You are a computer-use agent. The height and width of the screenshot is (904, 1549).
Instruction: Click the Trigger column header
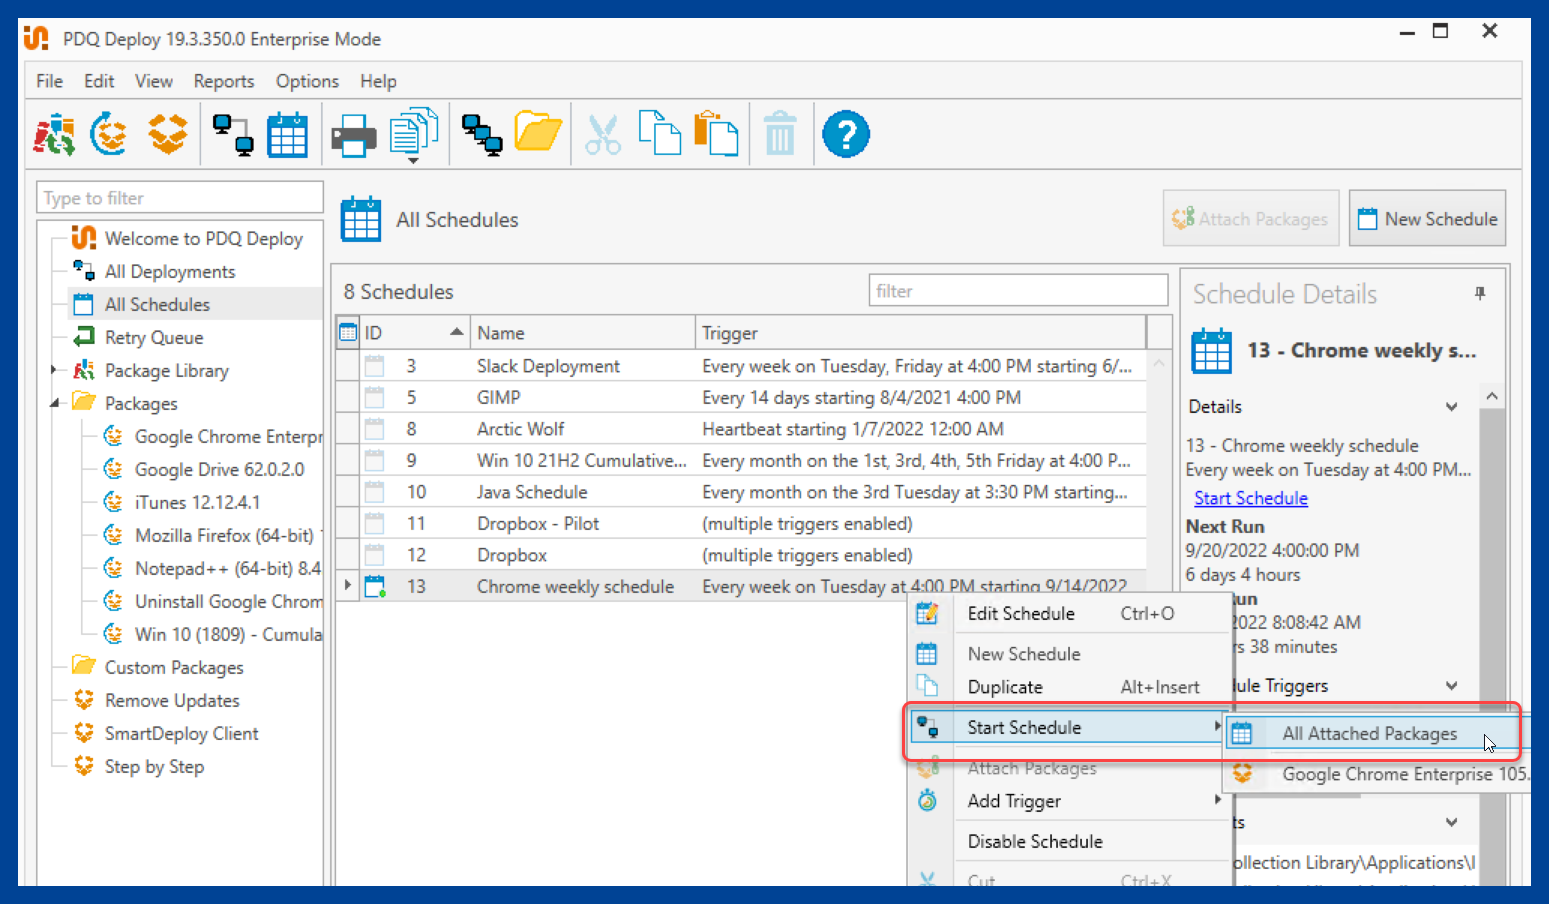tap(920, 333)
